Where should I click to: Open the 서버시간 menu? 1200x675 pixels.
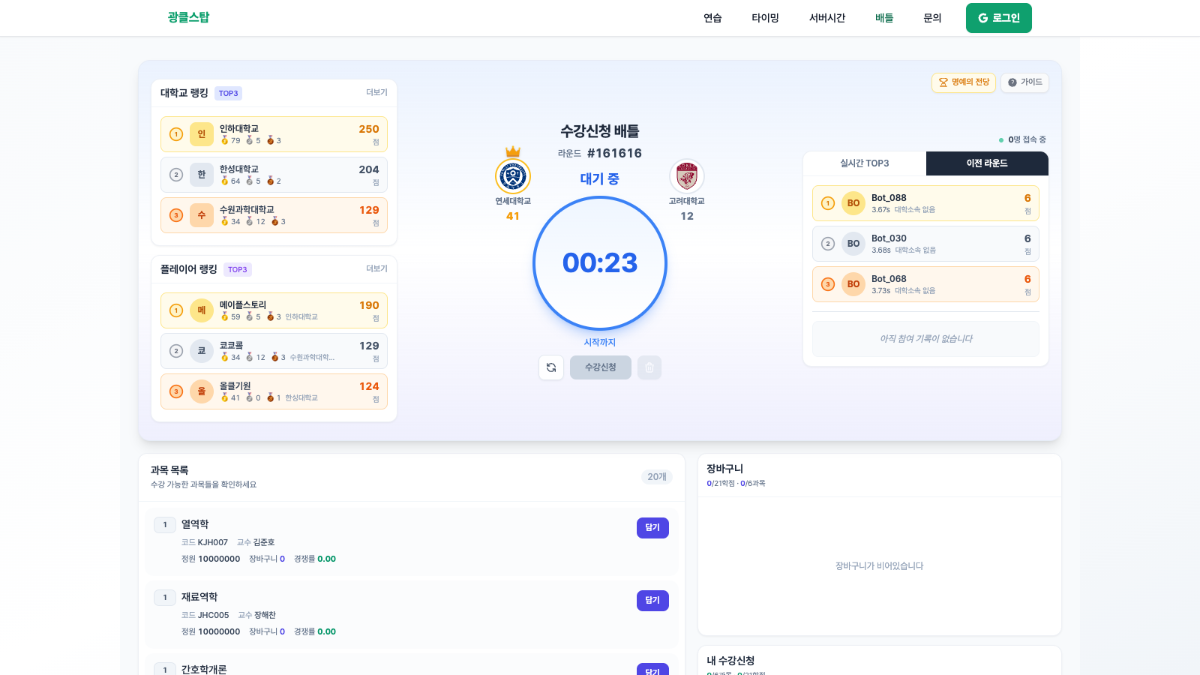827,18
